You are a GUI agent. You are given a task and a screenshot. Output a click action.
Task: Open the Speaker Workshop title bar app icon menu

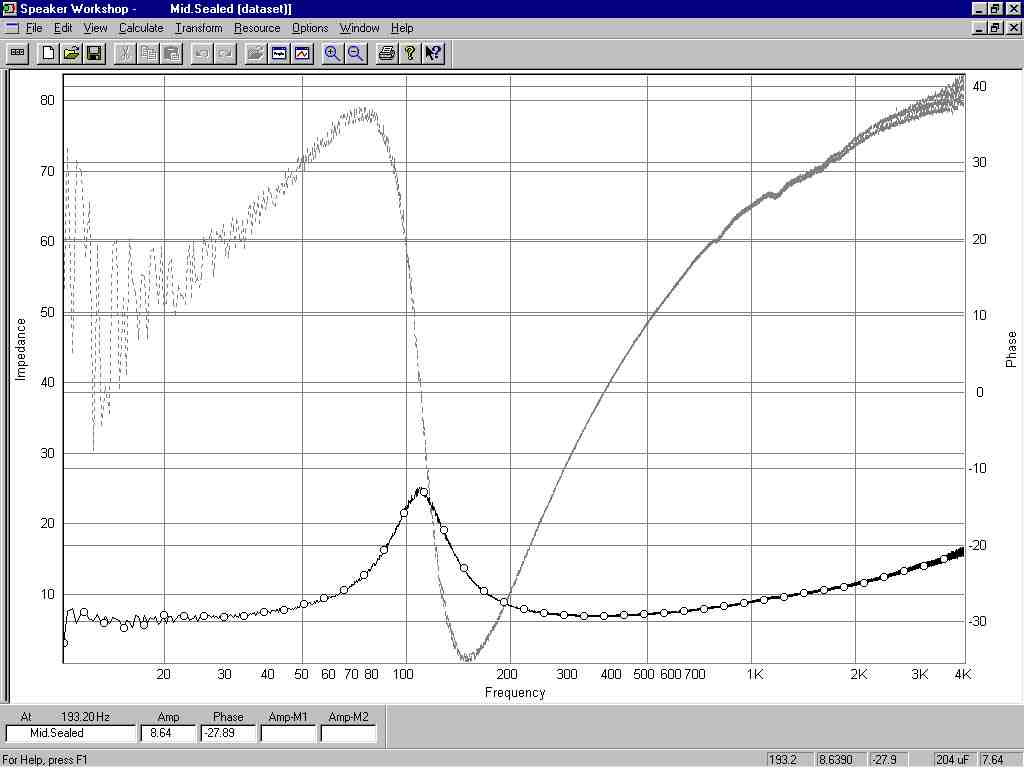point(10,8)
